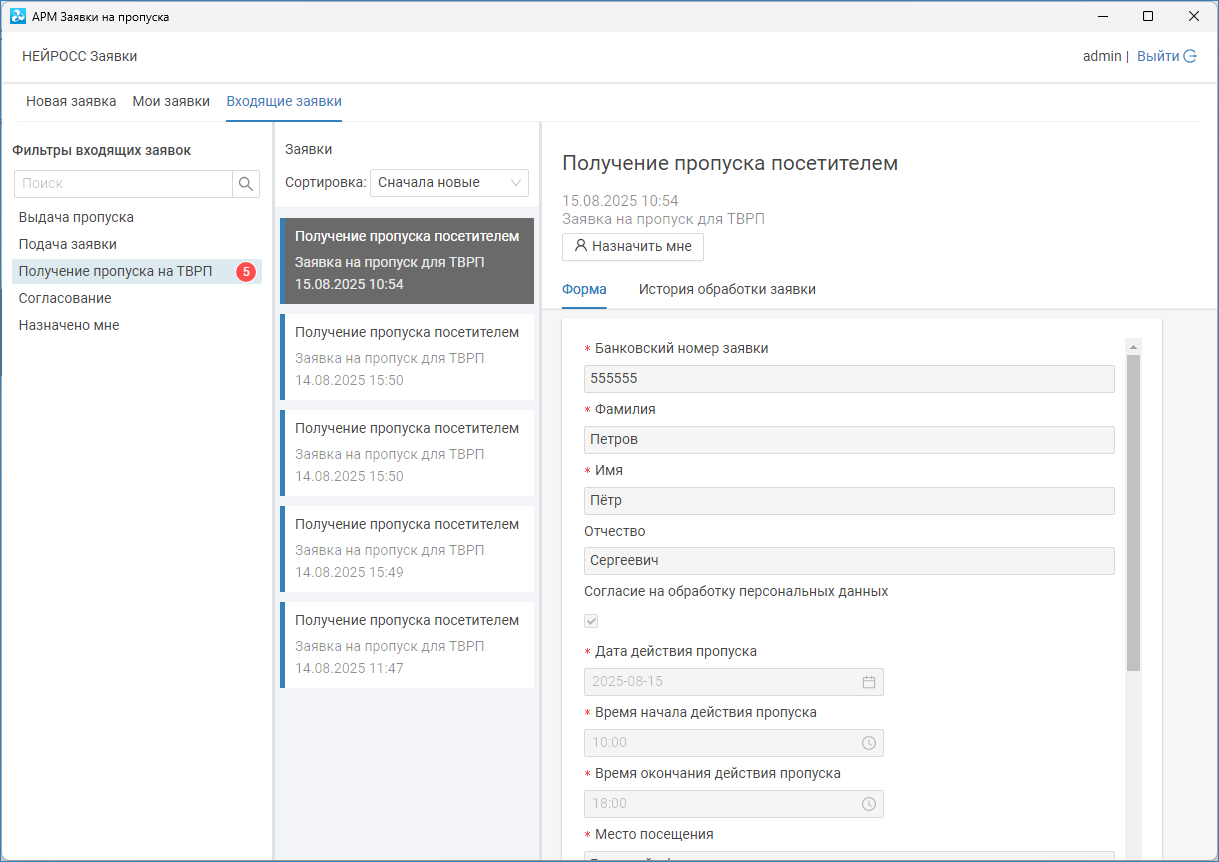Screen dimensions: 1219x862
Task: Click the calendar icon in pass date field
Action: coord(869,682)
